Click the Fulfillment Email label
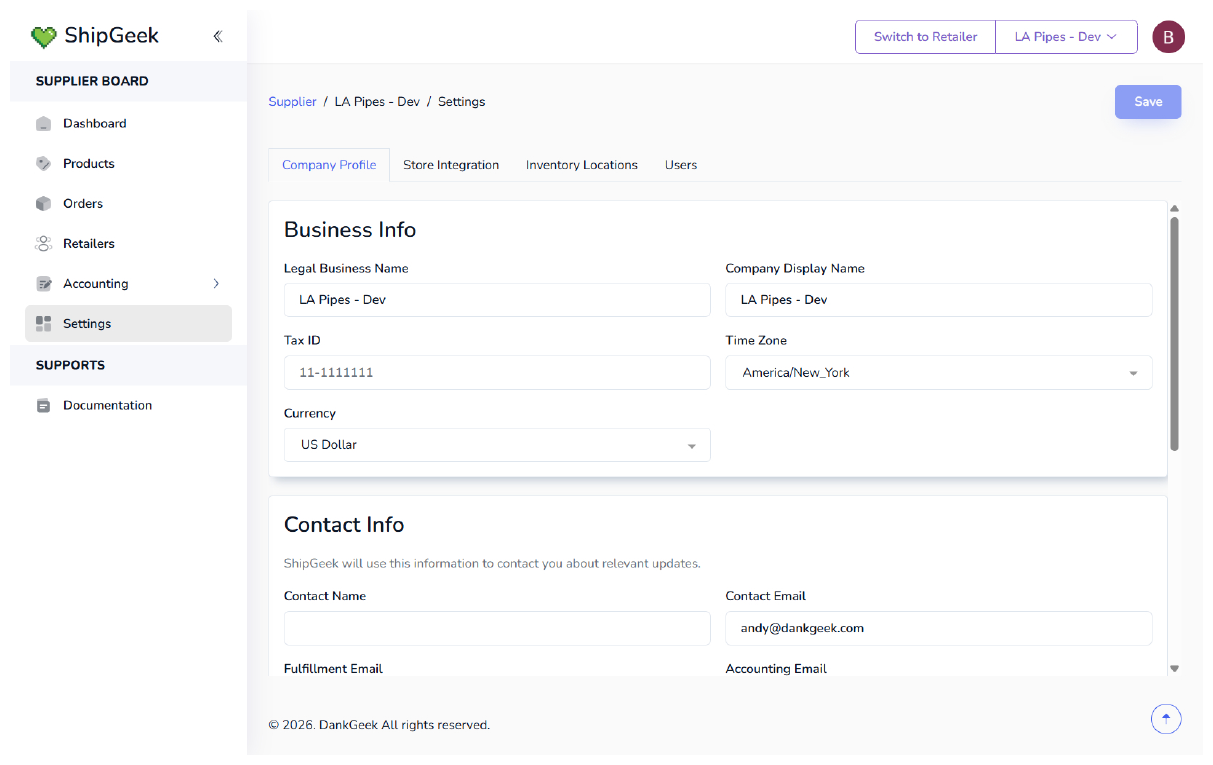Image resolution: width=1213 pixels, height=765 pixels. [333, 669]
